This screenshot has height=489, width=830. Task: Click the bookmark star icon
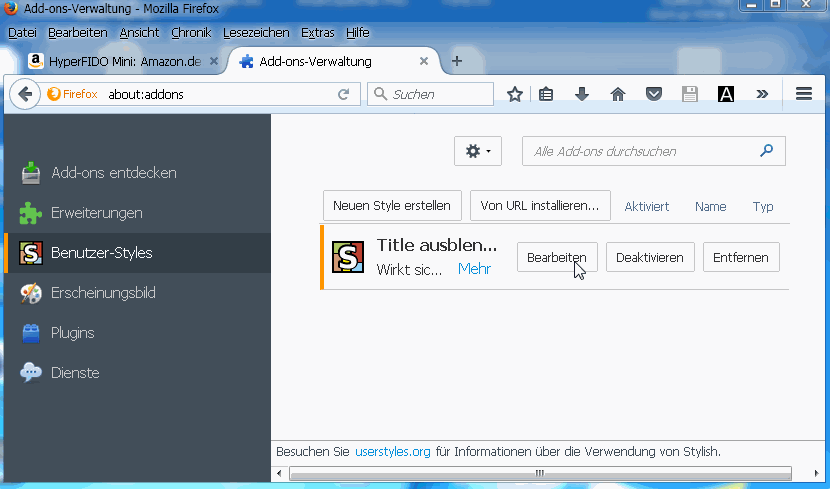pyautogui.click(x=515, y=94)
